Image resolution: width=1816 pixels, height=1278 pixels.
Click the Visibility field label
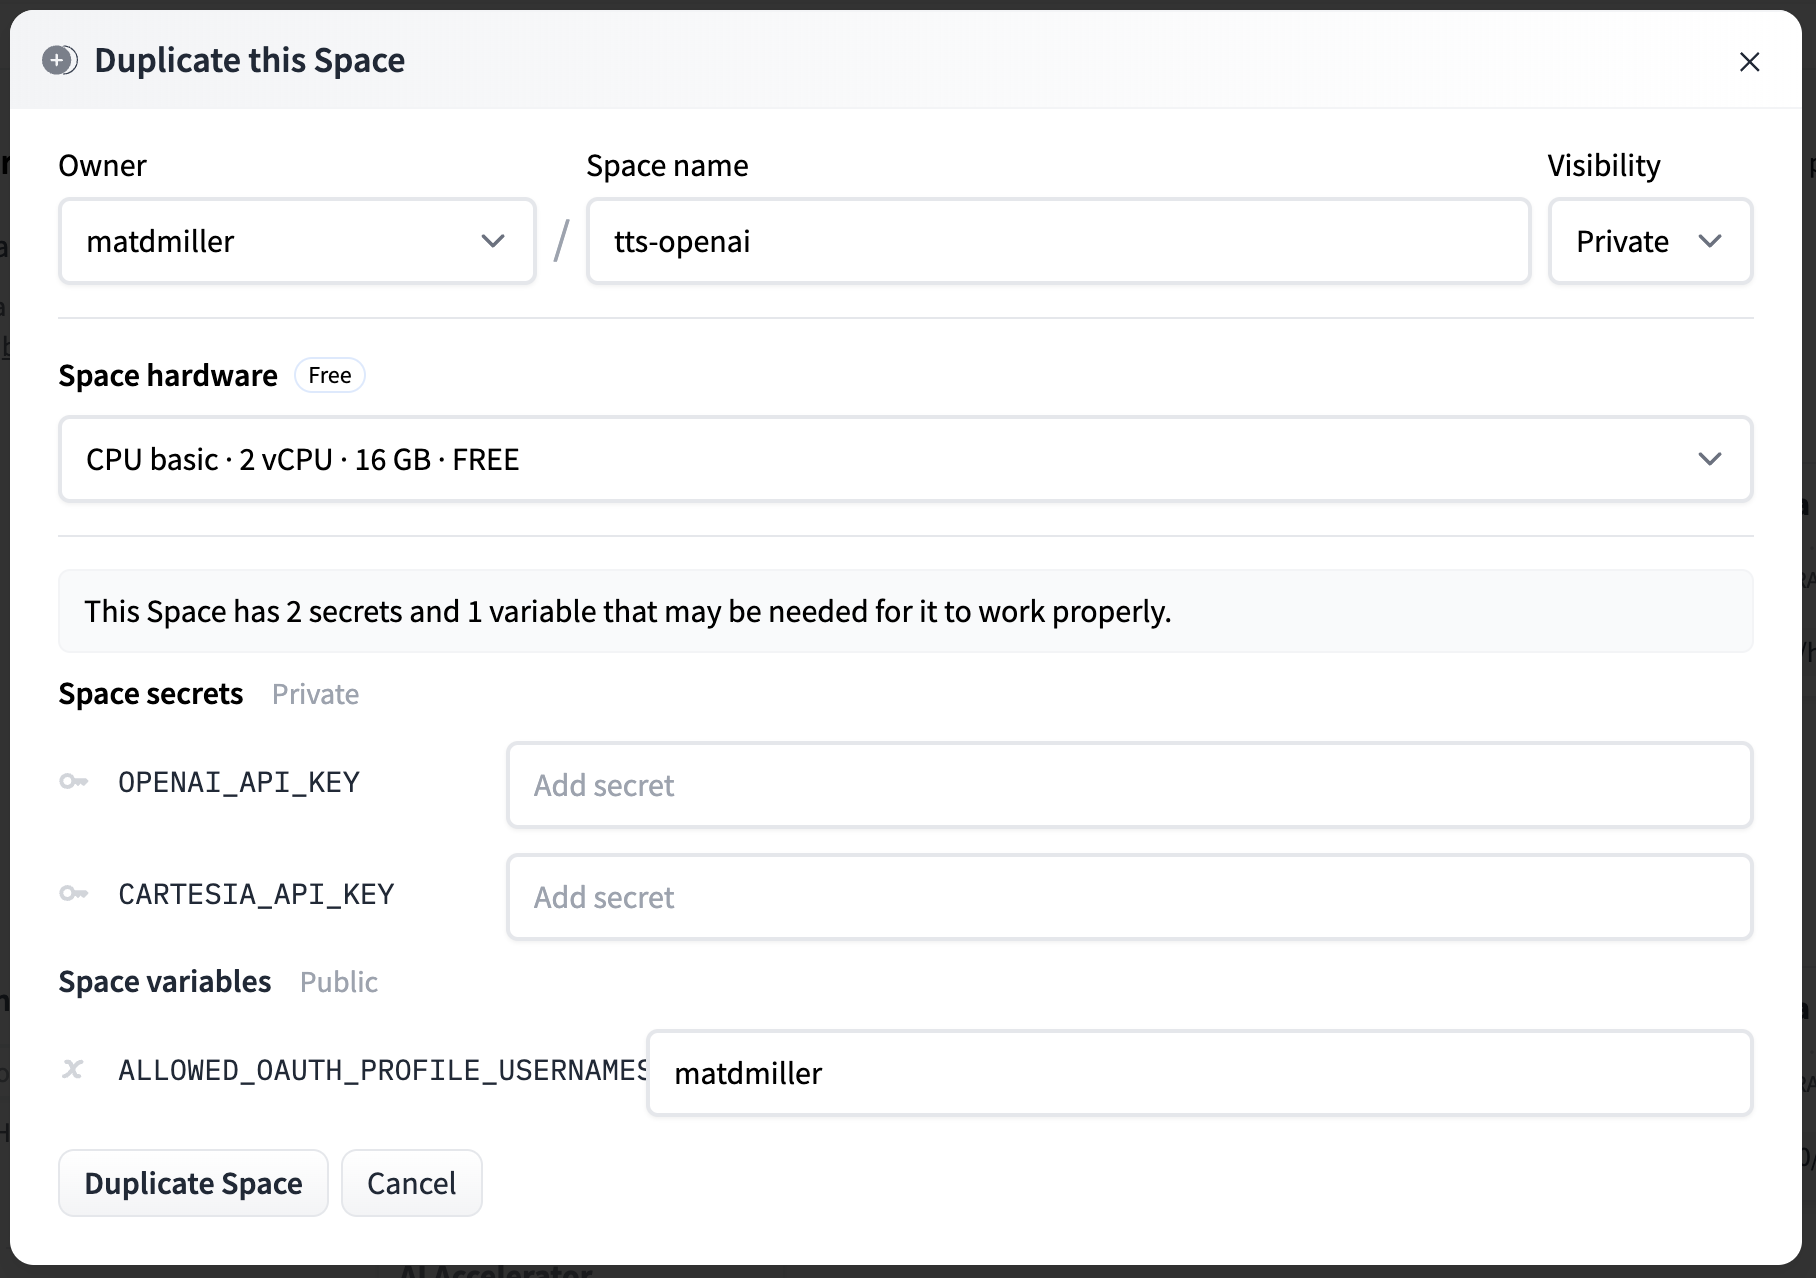(x=1604, y=165)
